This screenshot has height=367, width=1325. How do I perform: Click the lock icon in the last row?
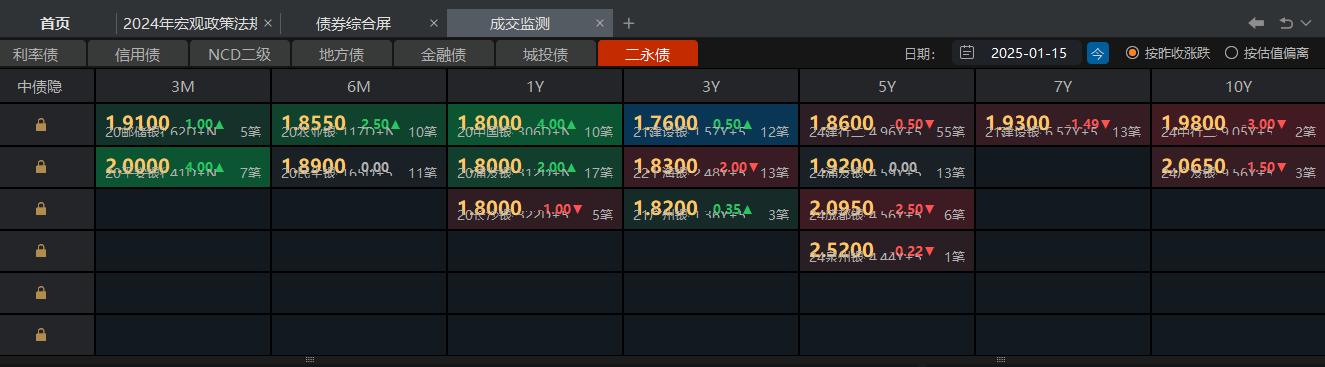coord(41,335)
